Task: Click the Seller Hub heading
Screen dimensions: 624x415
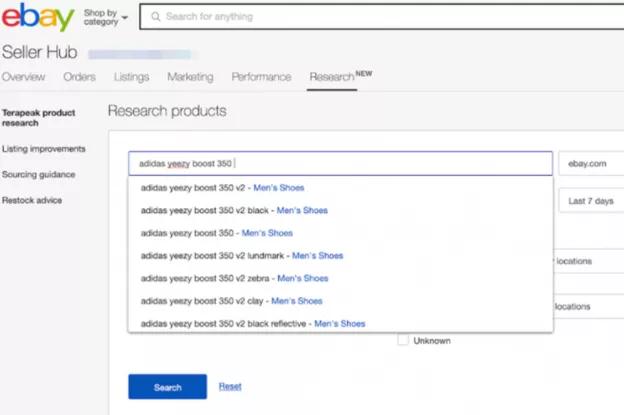Action: coord(39,52)
